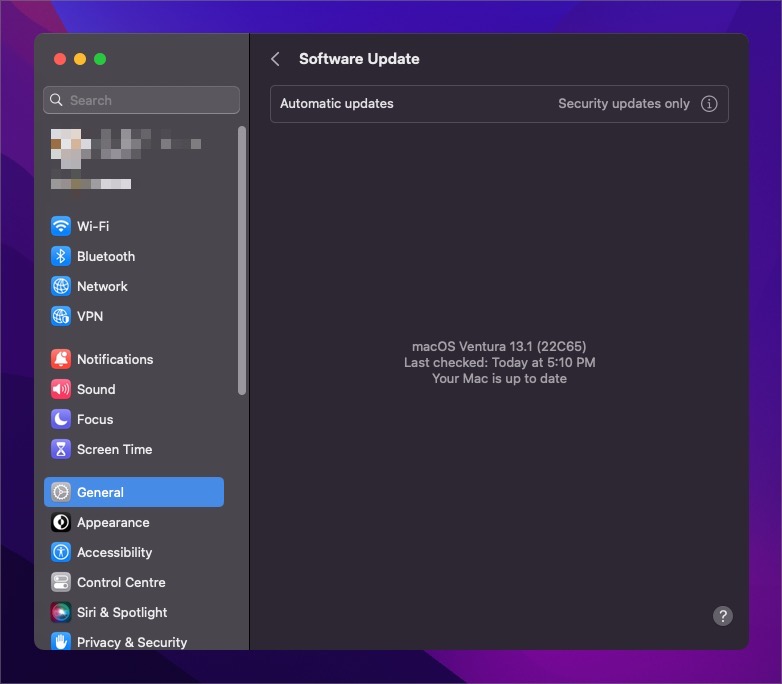Open Siri & Spotlight icon
This screenshot has width=782, height=684.
[x=61, y=612]
